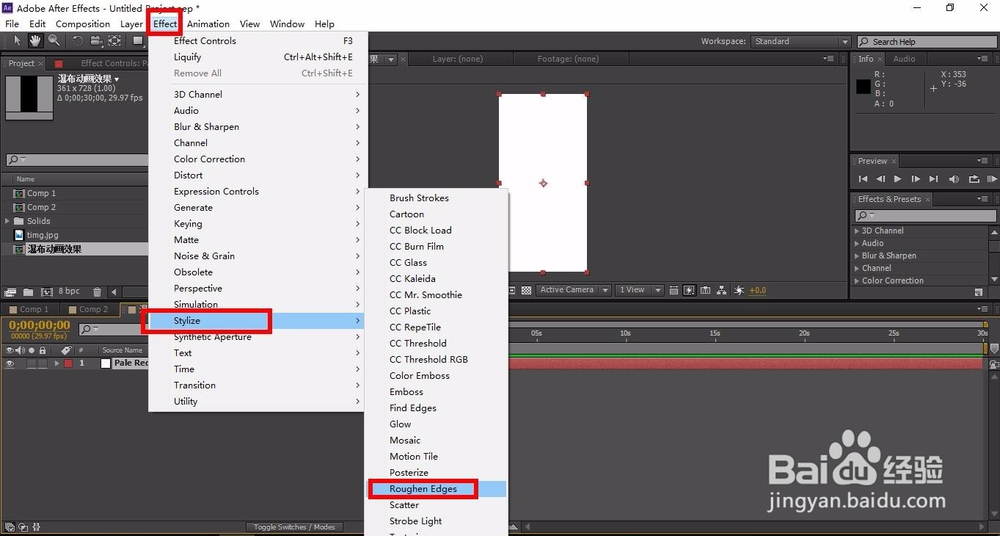Image resolution: width=1000 pixels, height=536 pixels.
Task: Open the Composition menu
Action: [x=83, y=24]
